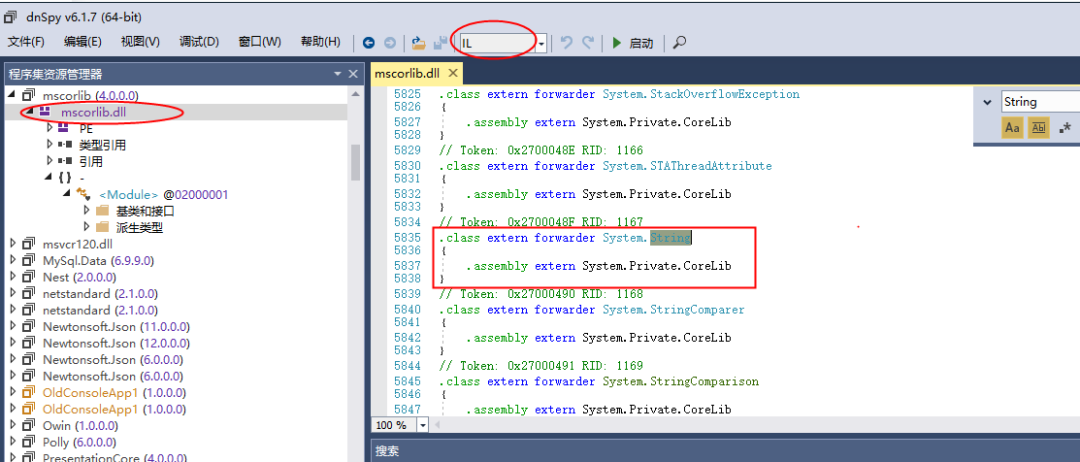Image resolution: width=1080 pixels, height=462 pixels.
Task: Open the 文件(F) menu
Action: tap(26, 42)
